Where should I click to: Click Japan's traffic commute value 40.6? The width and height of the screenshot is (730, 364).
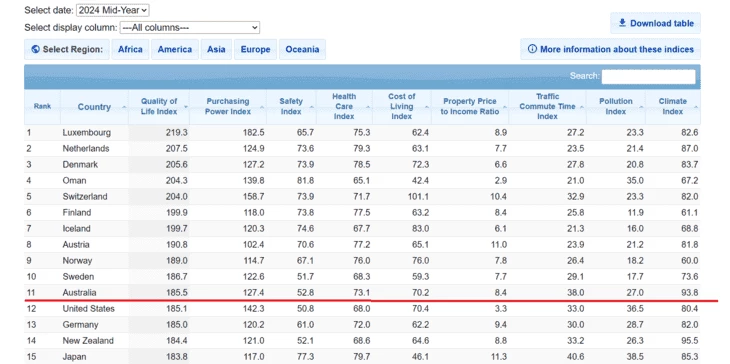(x=575, y=357)
